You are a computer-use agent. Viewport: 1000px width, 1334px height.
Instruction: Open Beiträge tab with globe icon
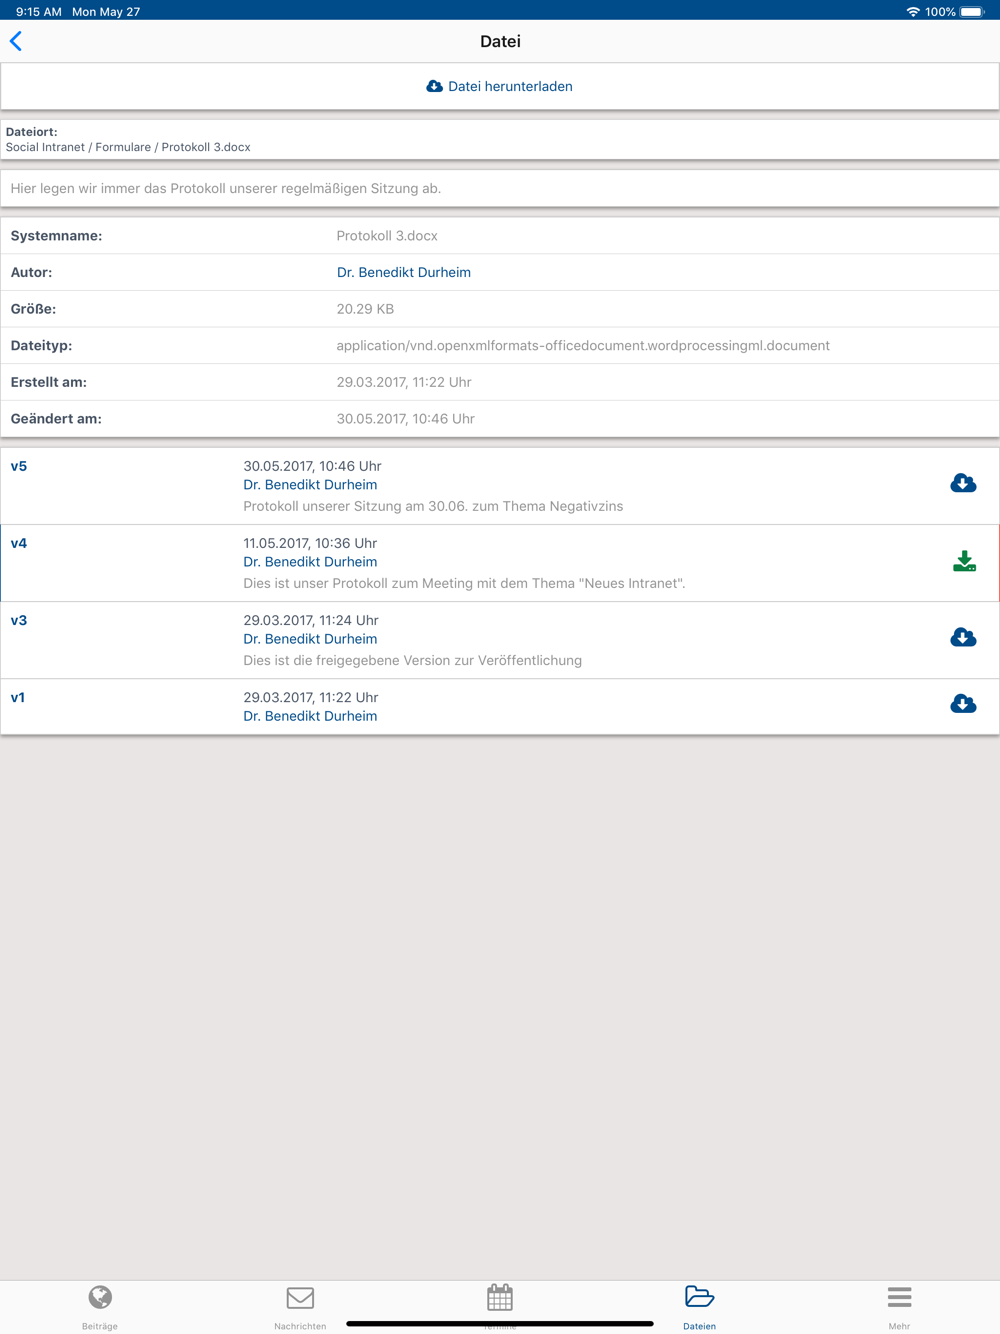pos(100,1307)
